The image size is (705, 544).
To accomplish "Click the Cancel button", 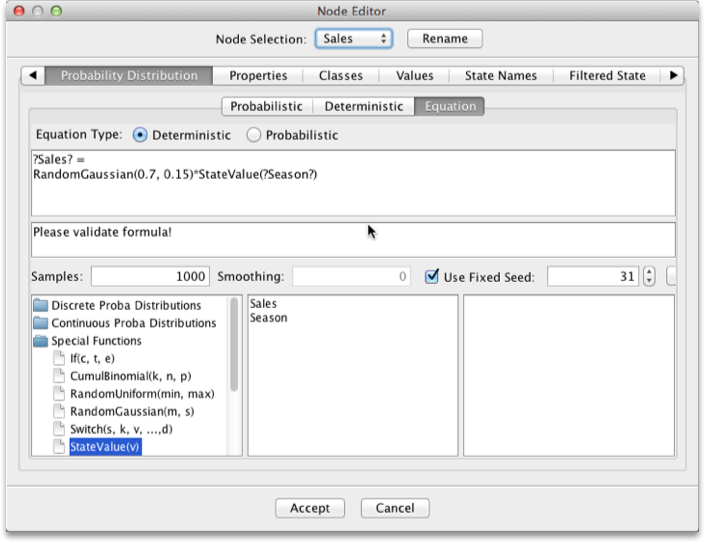I will tap(395, 508).
